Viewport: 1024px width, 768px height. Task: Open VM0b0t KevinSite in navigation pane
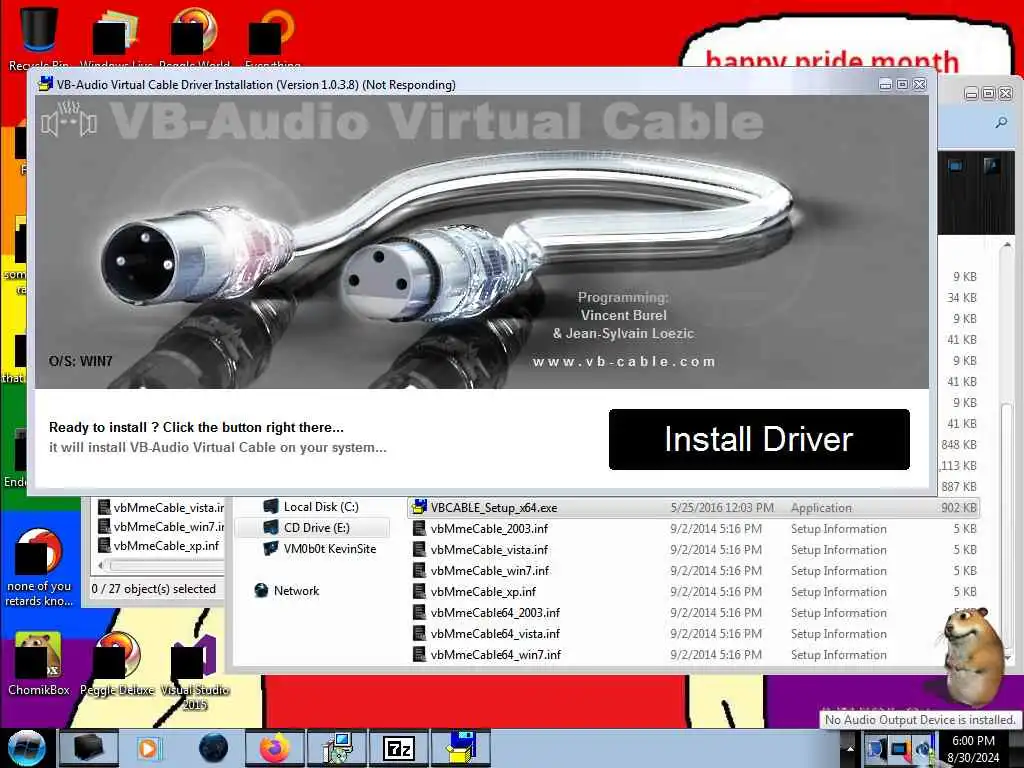319,548
